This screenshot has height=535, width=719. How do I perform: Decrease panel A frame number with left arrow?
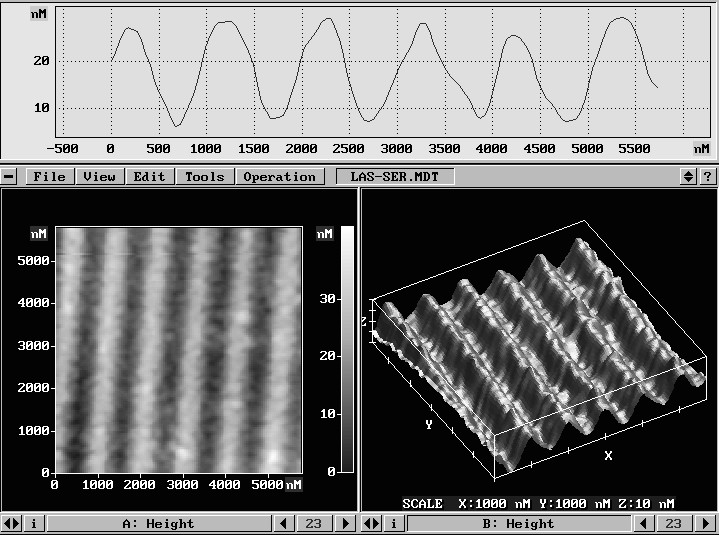pos(285,523)
